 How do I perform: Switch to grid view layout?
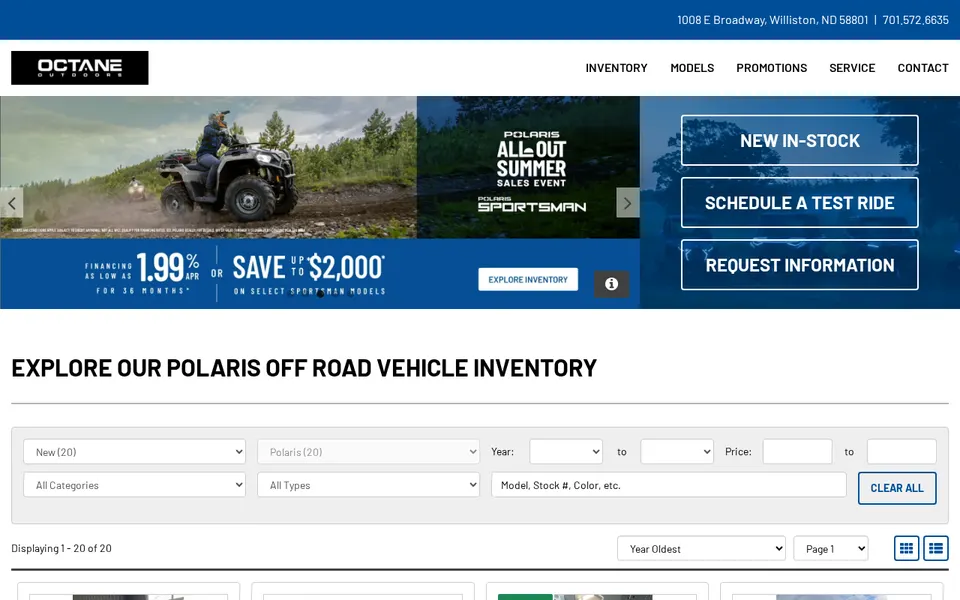point(906,549)
